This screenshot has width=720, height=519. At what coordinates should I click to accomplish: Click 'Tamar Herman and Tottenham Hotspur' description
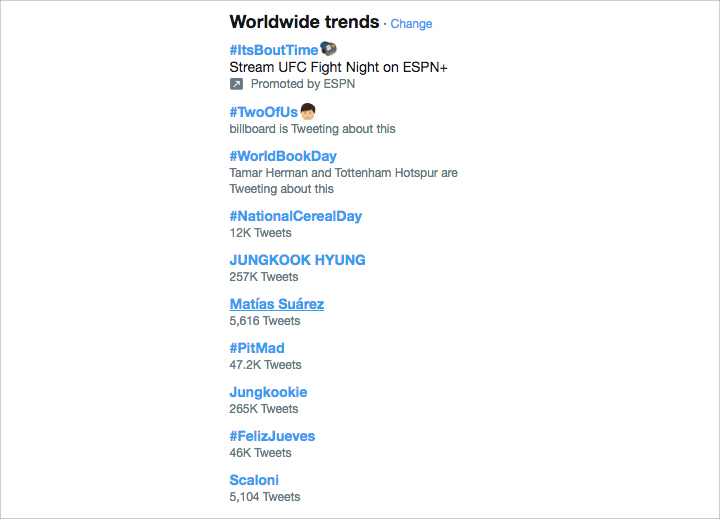tap(343, 181)
